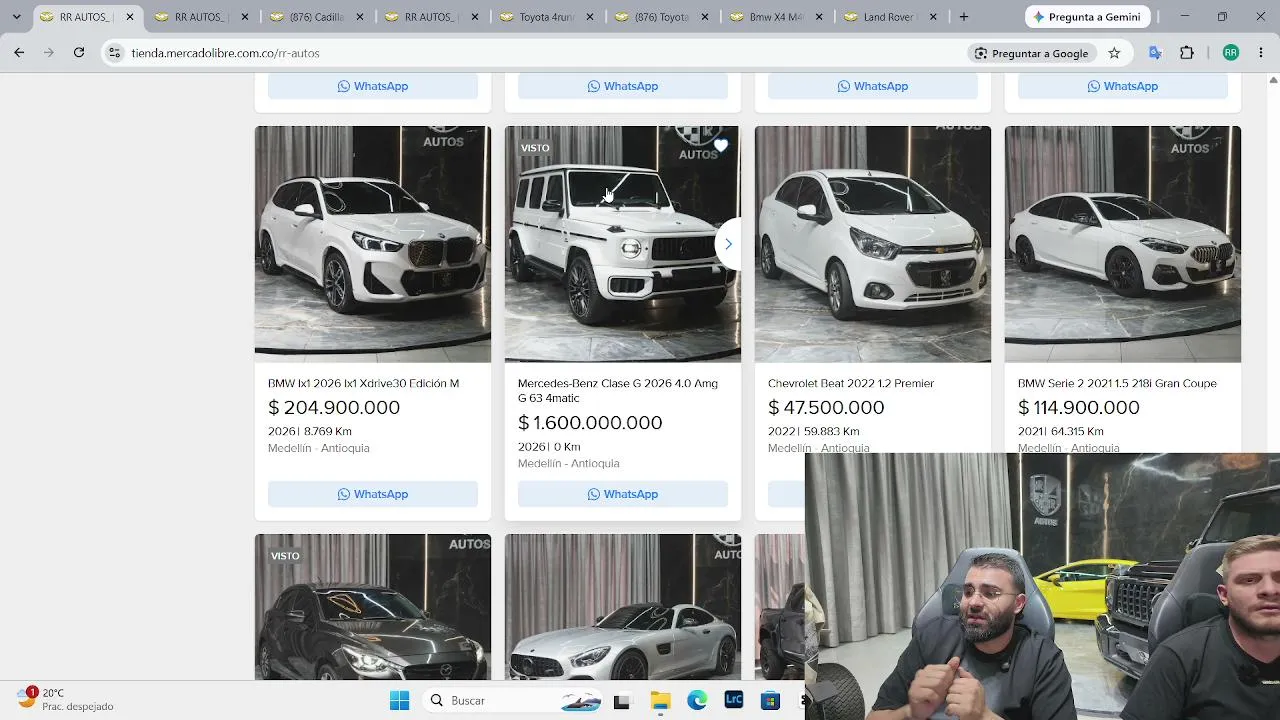This screenshot has width=1280, height=720.
Task: Open the gray Mazda VISTO photo
Action: point(373,607)
